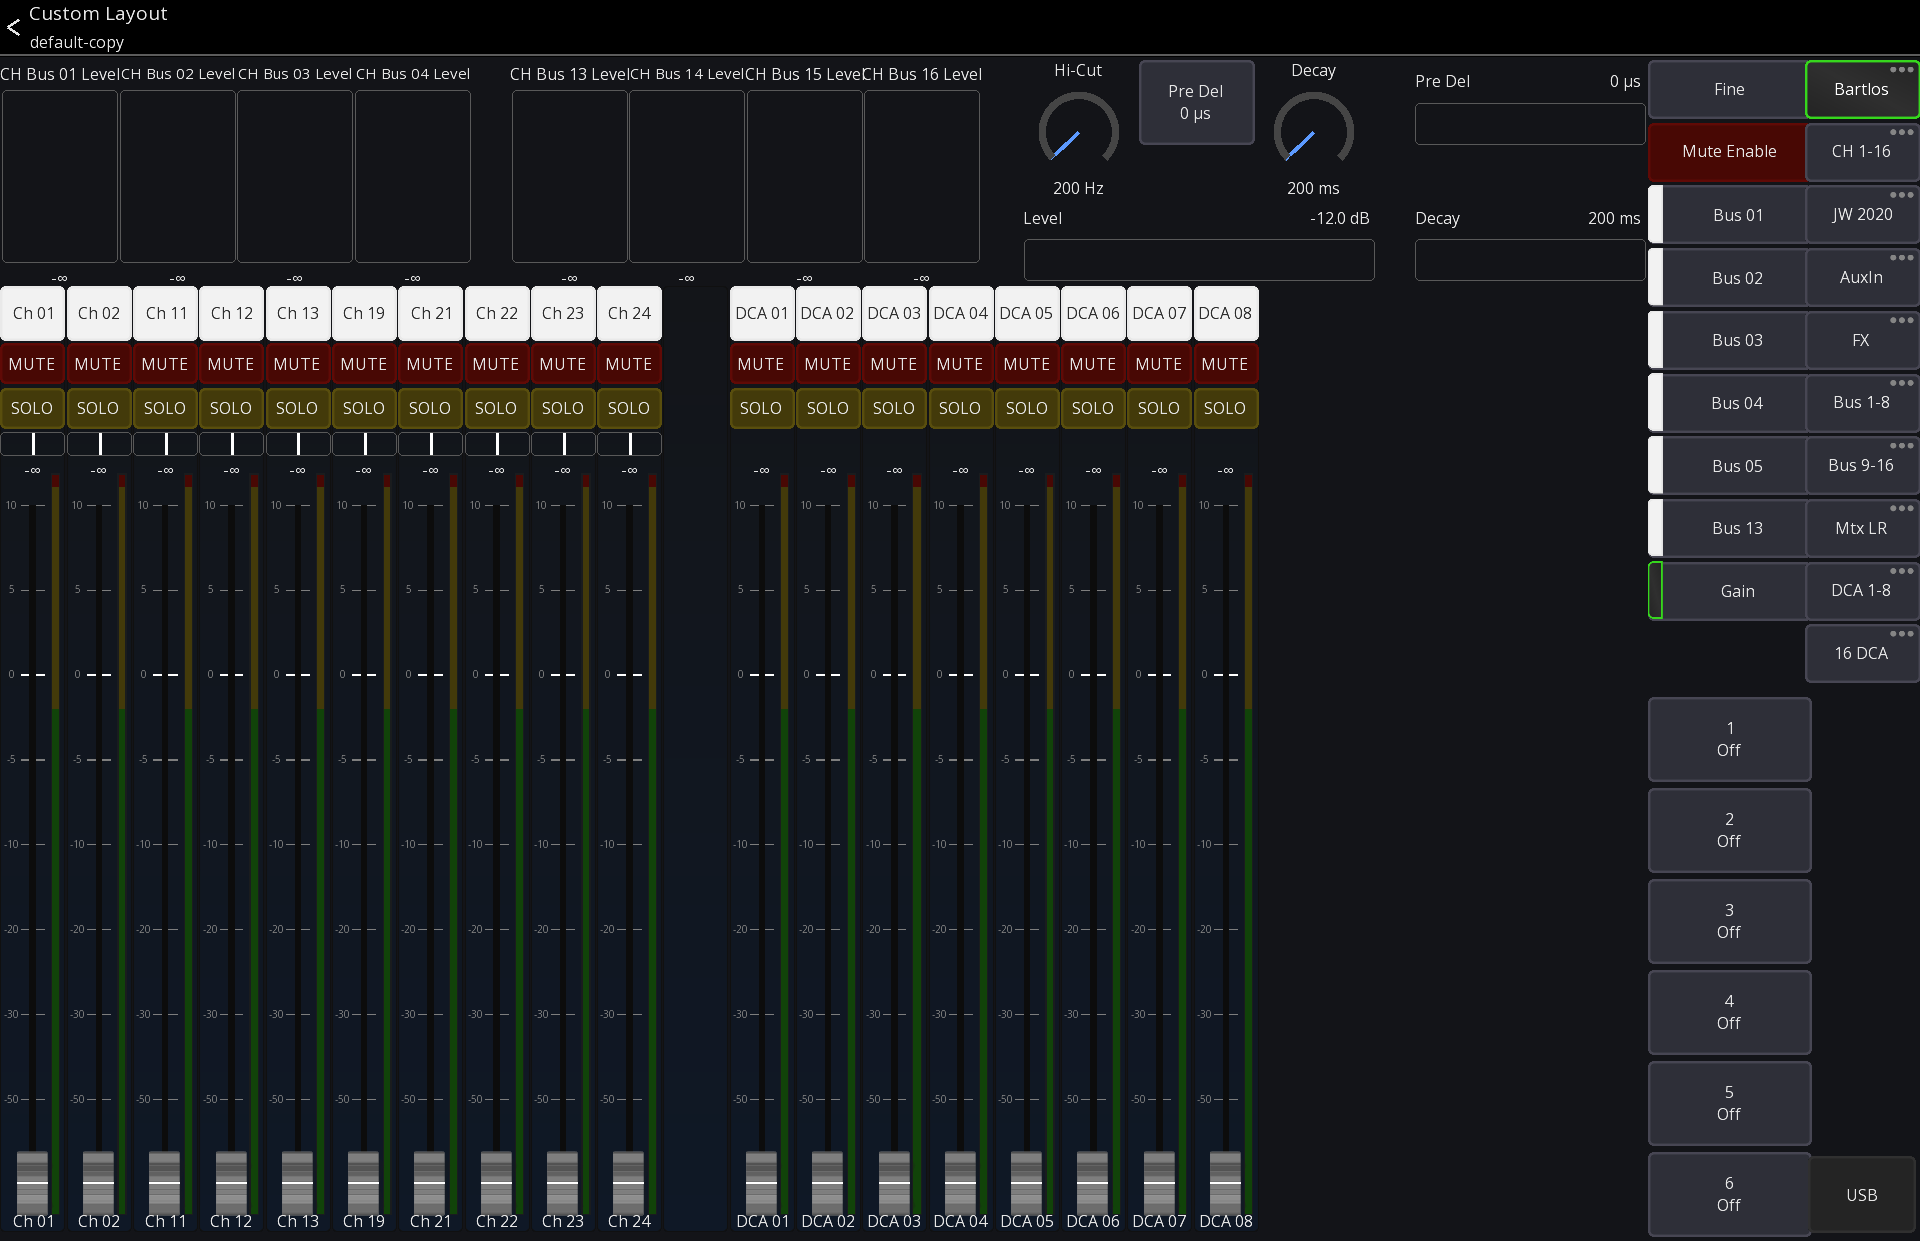Viewport: 1920px width, 1241px height.
Task: Solo DCA 04 group
Action: pos(960,408)
